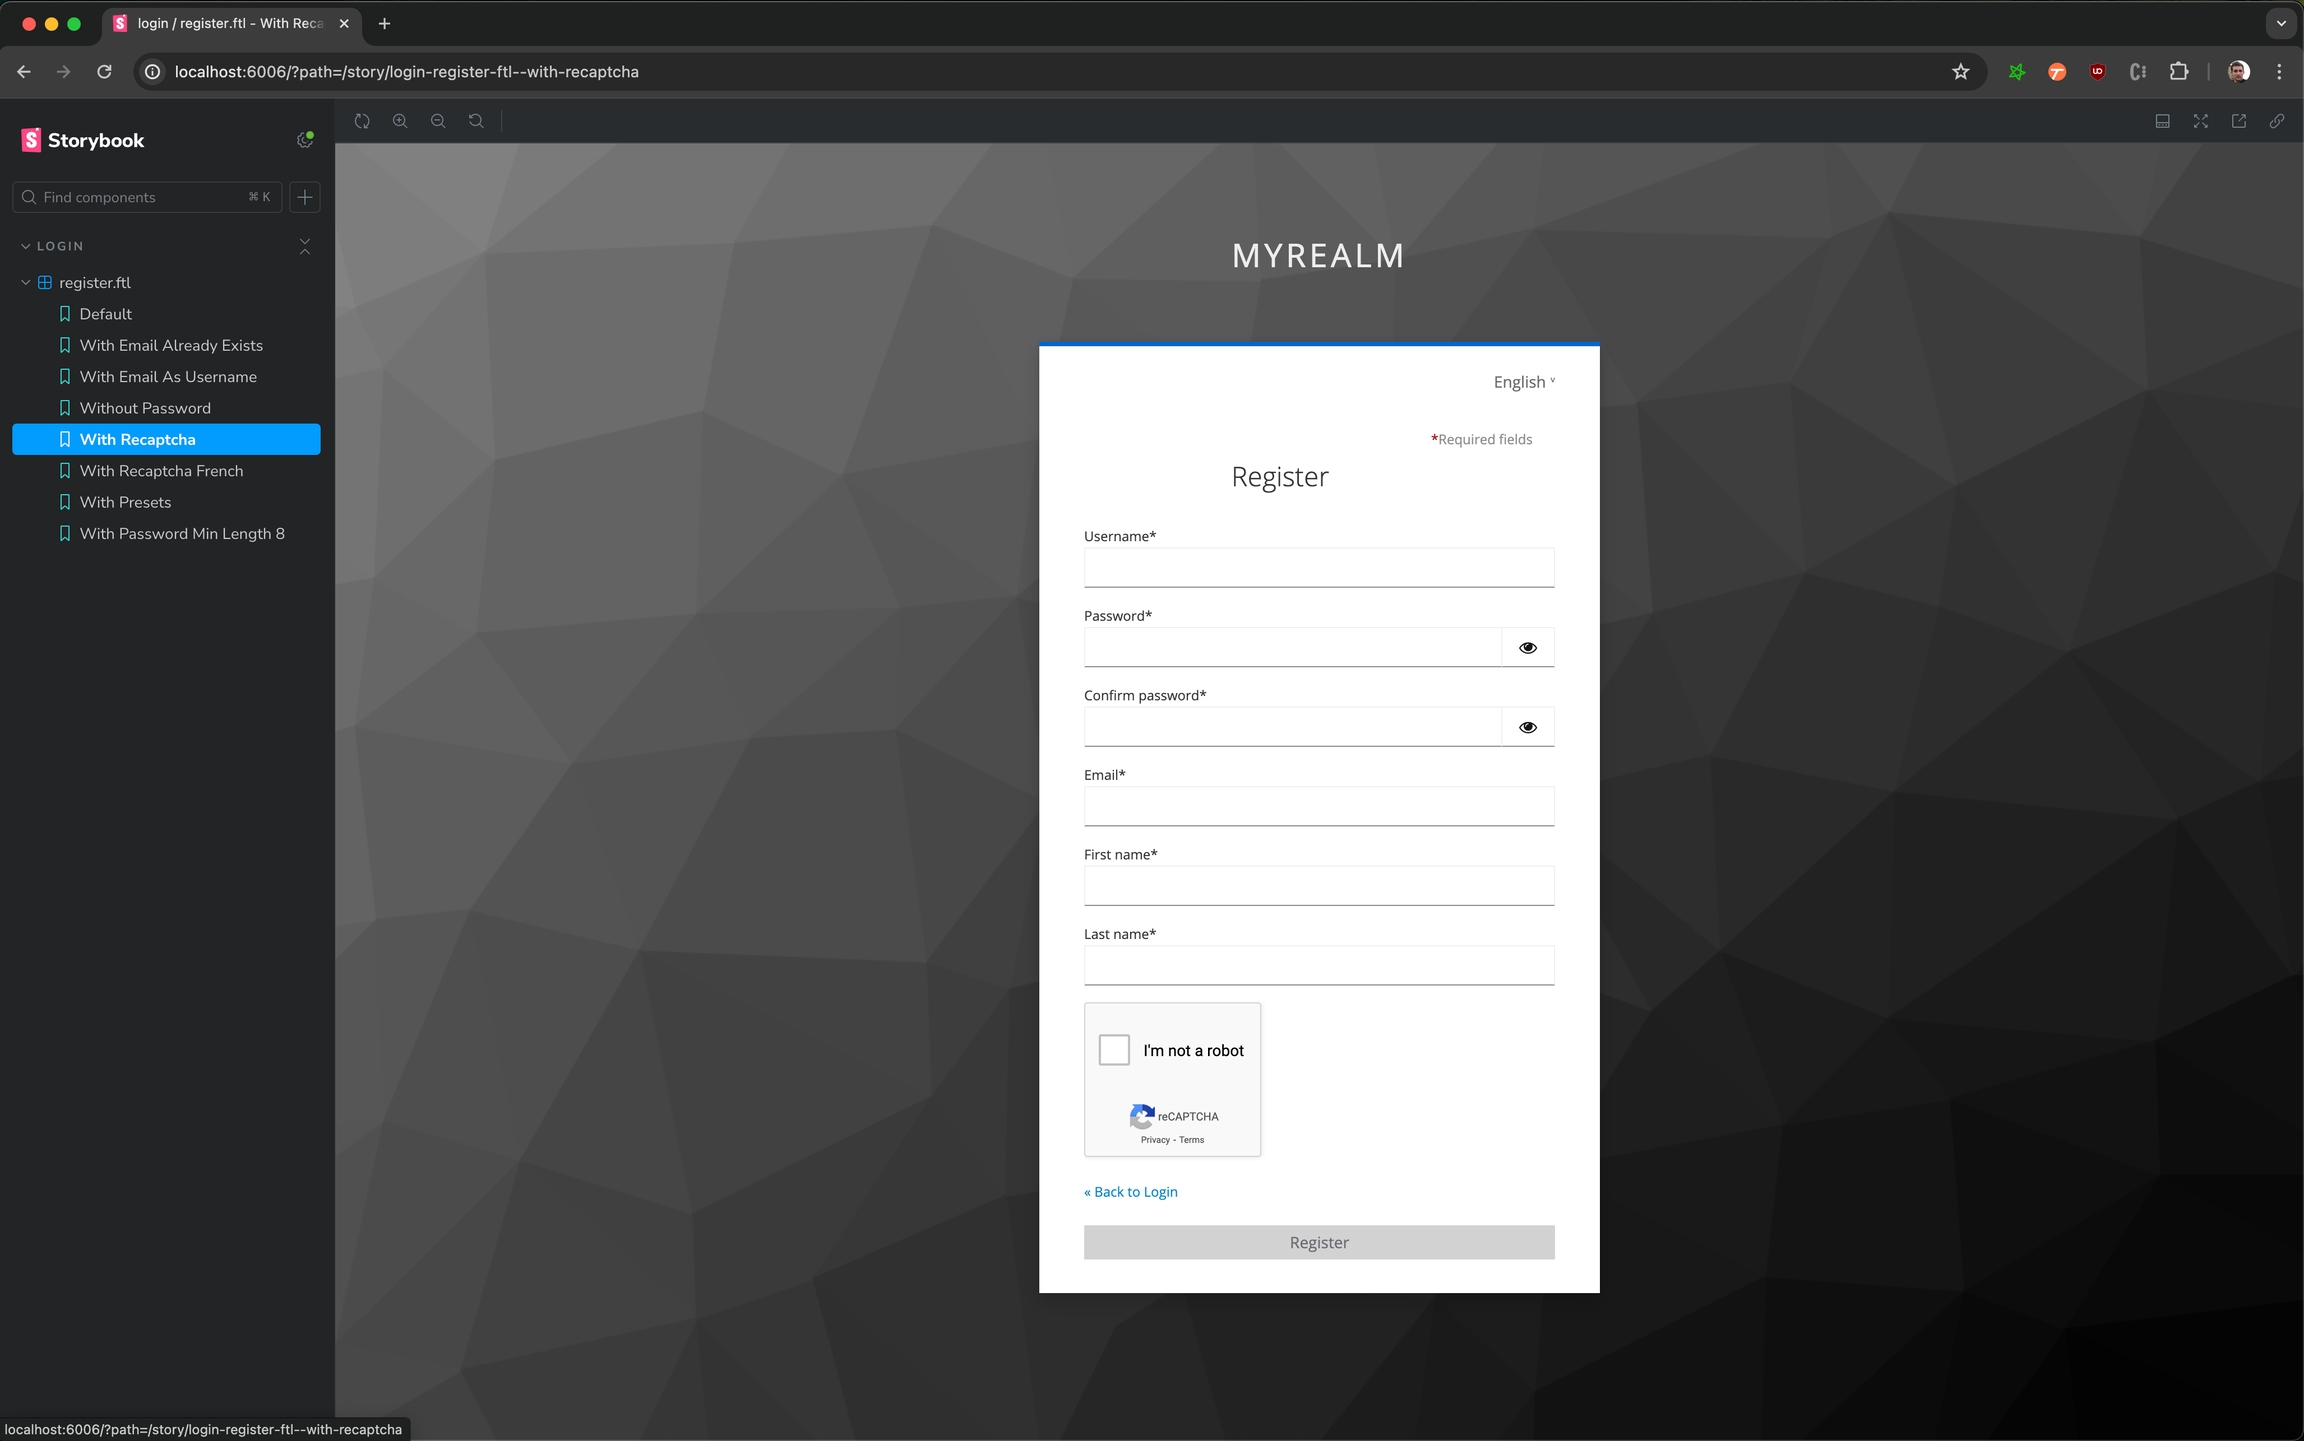Select the With Recaptcha French story

click(161, 471)
